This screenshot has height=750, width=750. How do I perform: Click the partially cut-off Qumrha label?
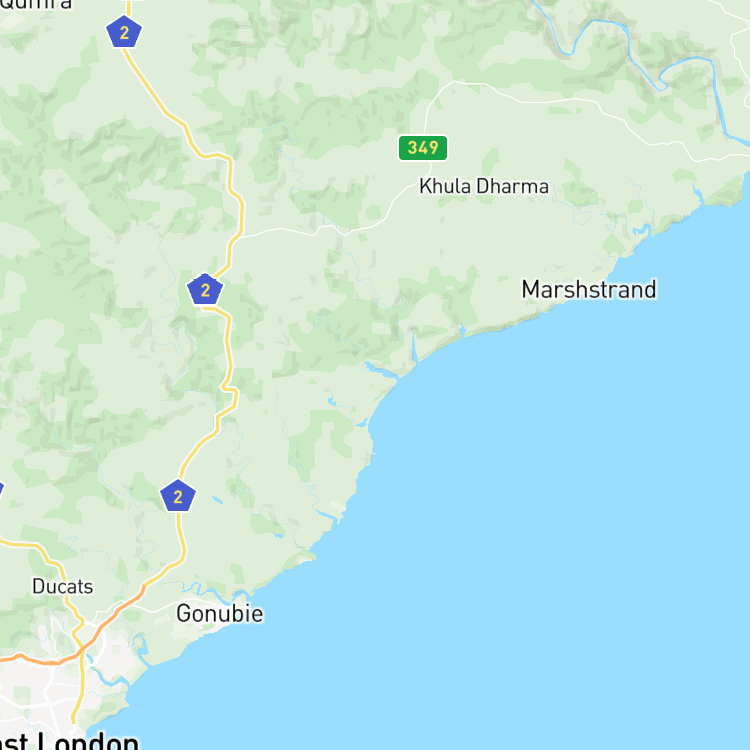coord(36,5)
